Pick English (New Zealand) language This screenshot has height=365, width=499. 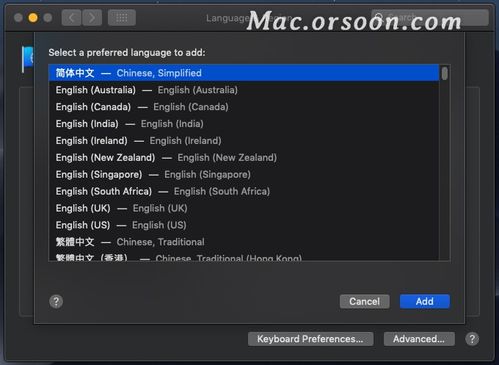[244, 158]
